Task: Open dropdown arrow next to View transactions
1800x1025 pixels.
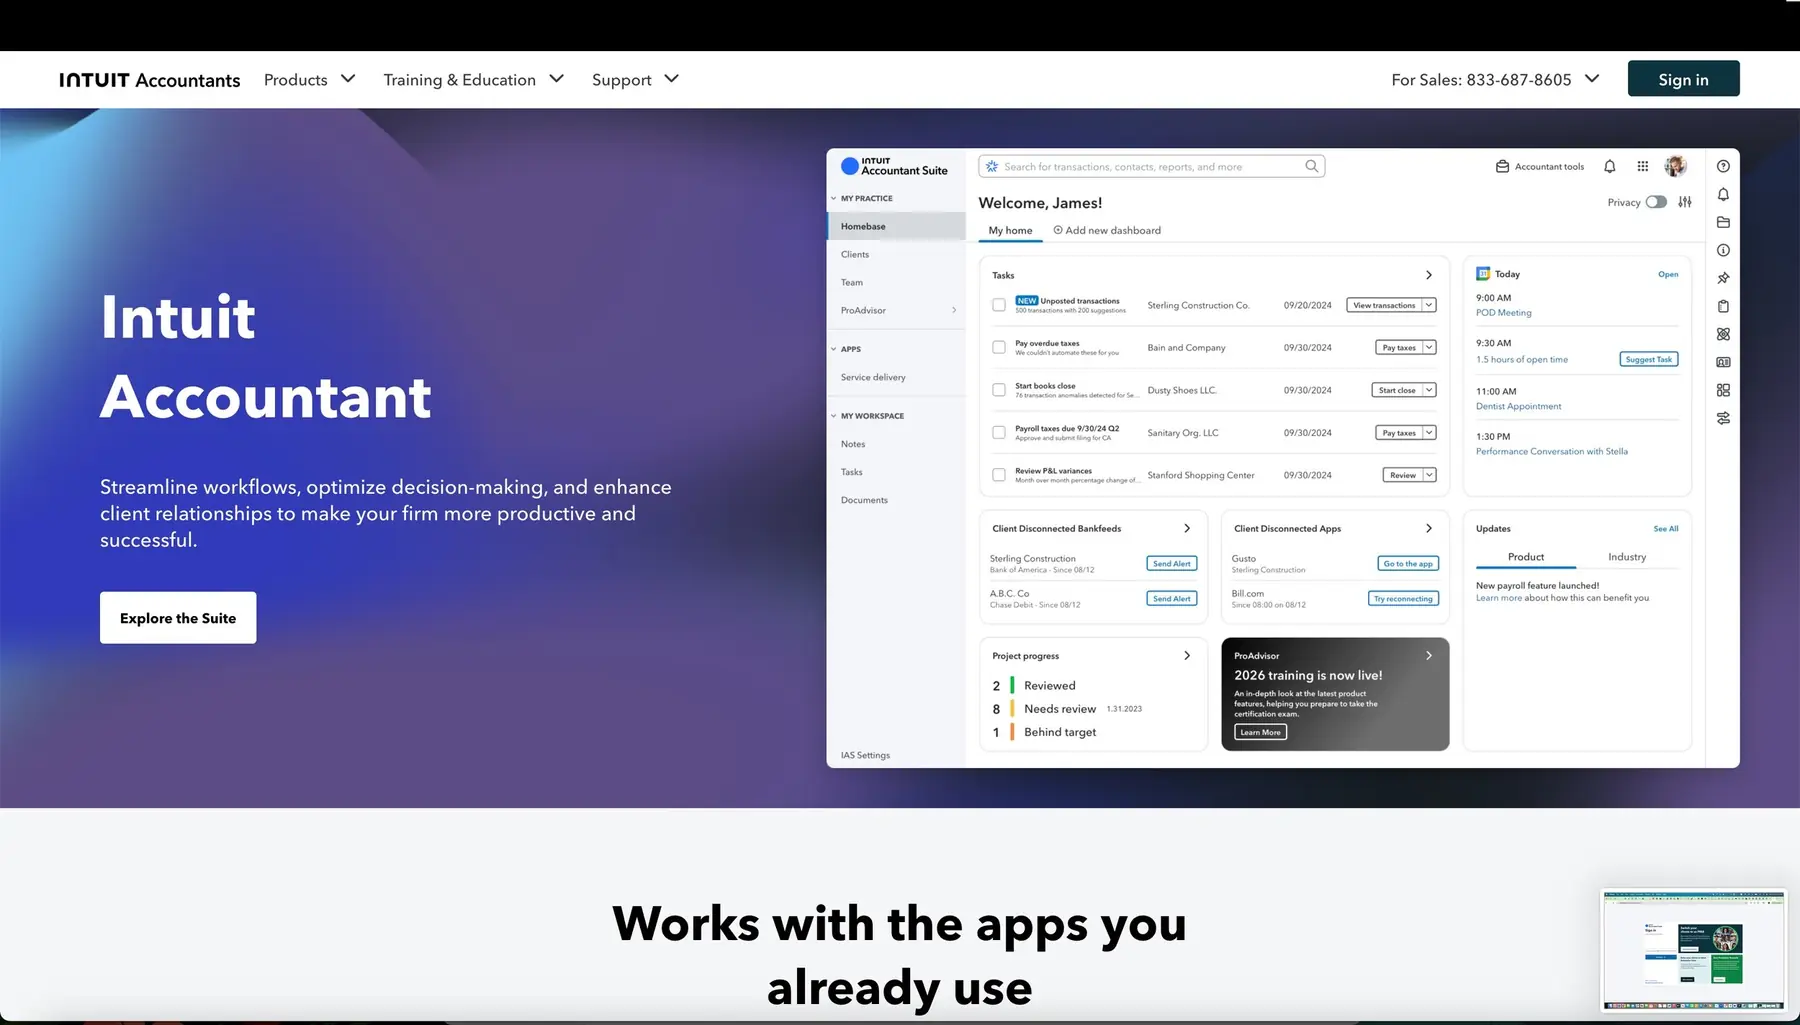Action: (x=1429, y=305)
